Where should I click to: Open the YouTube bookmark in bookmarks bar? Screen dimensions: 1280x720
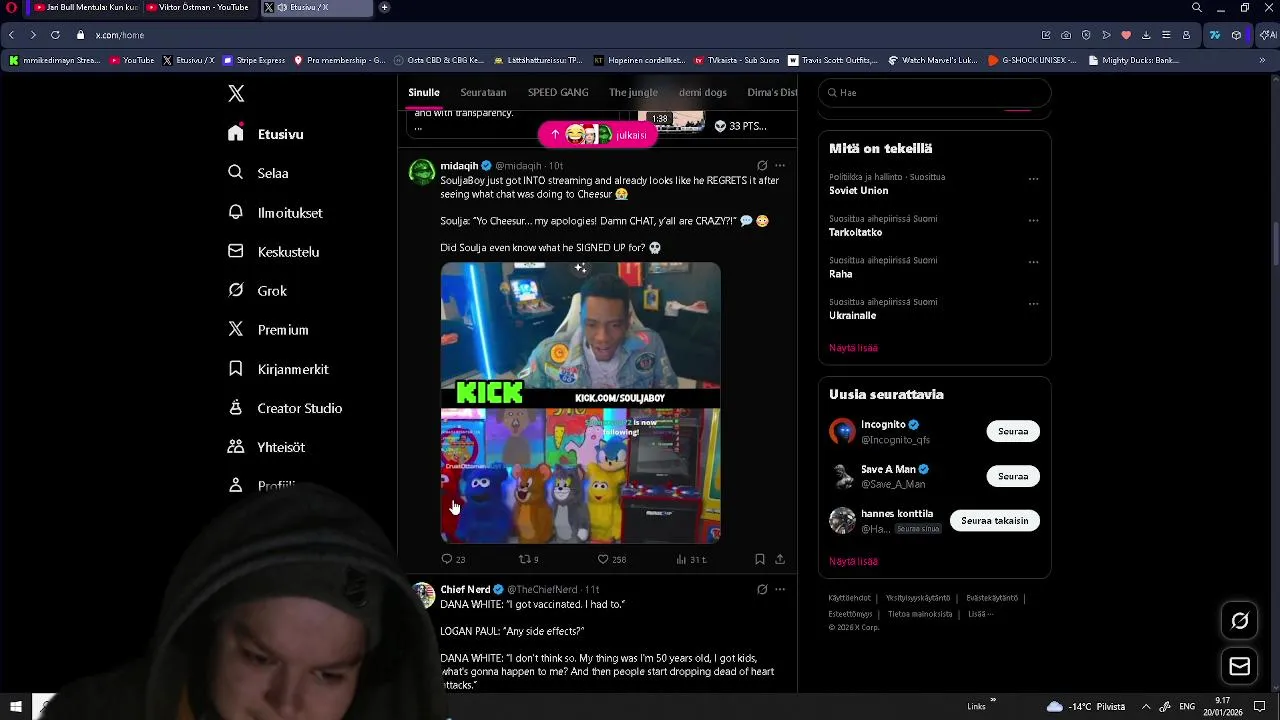coord(132,60)
